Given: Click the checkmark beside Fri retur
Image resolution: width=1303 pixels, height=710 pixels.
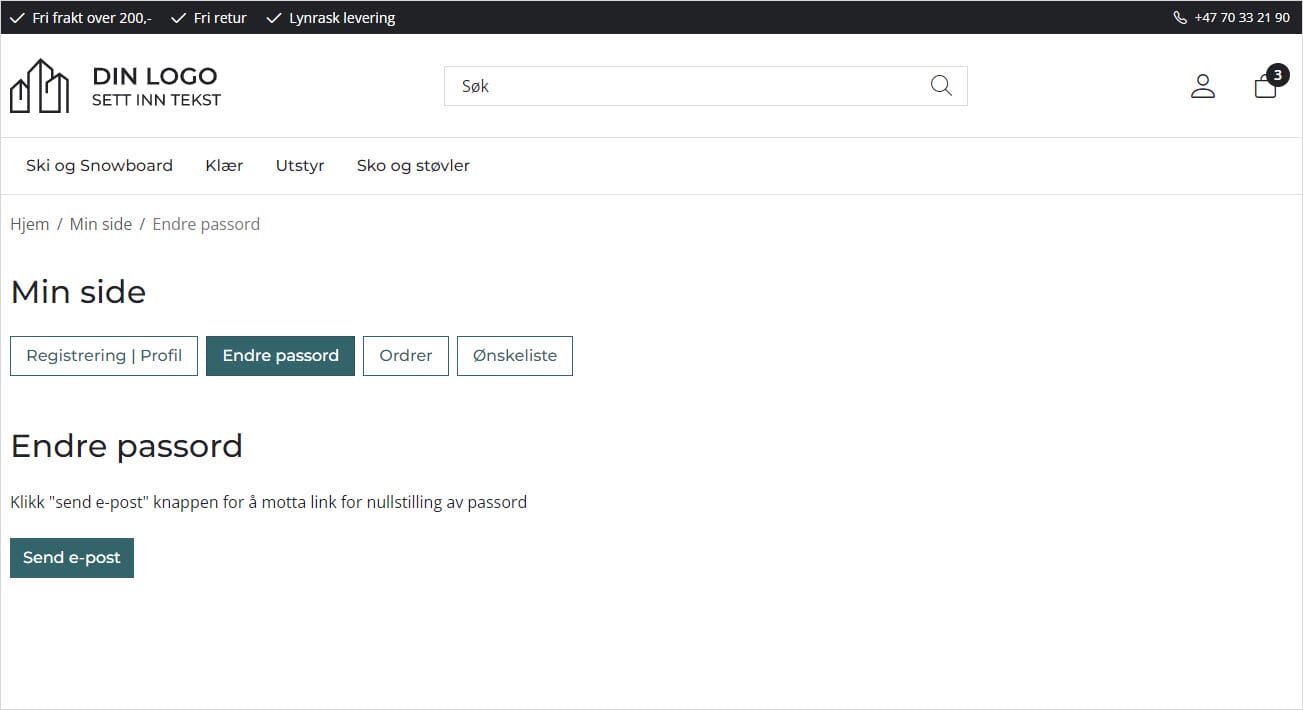Looking at the screenshot, I should click(x=179, y=18).
